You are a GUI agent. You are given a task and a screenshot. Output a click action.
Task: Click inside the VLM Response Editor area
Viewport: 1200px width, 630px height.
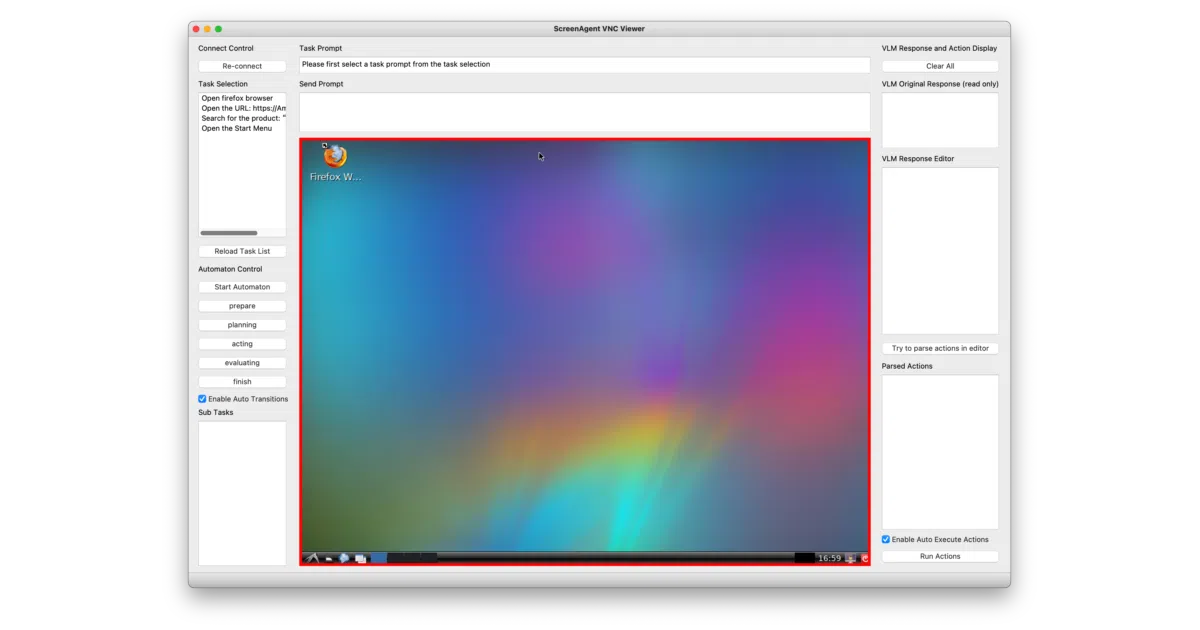pyautogui.click(x=940, y=250)
